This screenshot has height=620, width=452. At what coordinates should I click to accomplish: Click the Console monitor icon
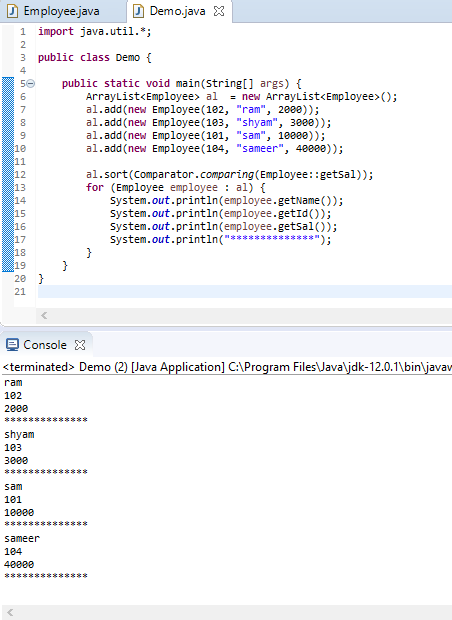12,345
